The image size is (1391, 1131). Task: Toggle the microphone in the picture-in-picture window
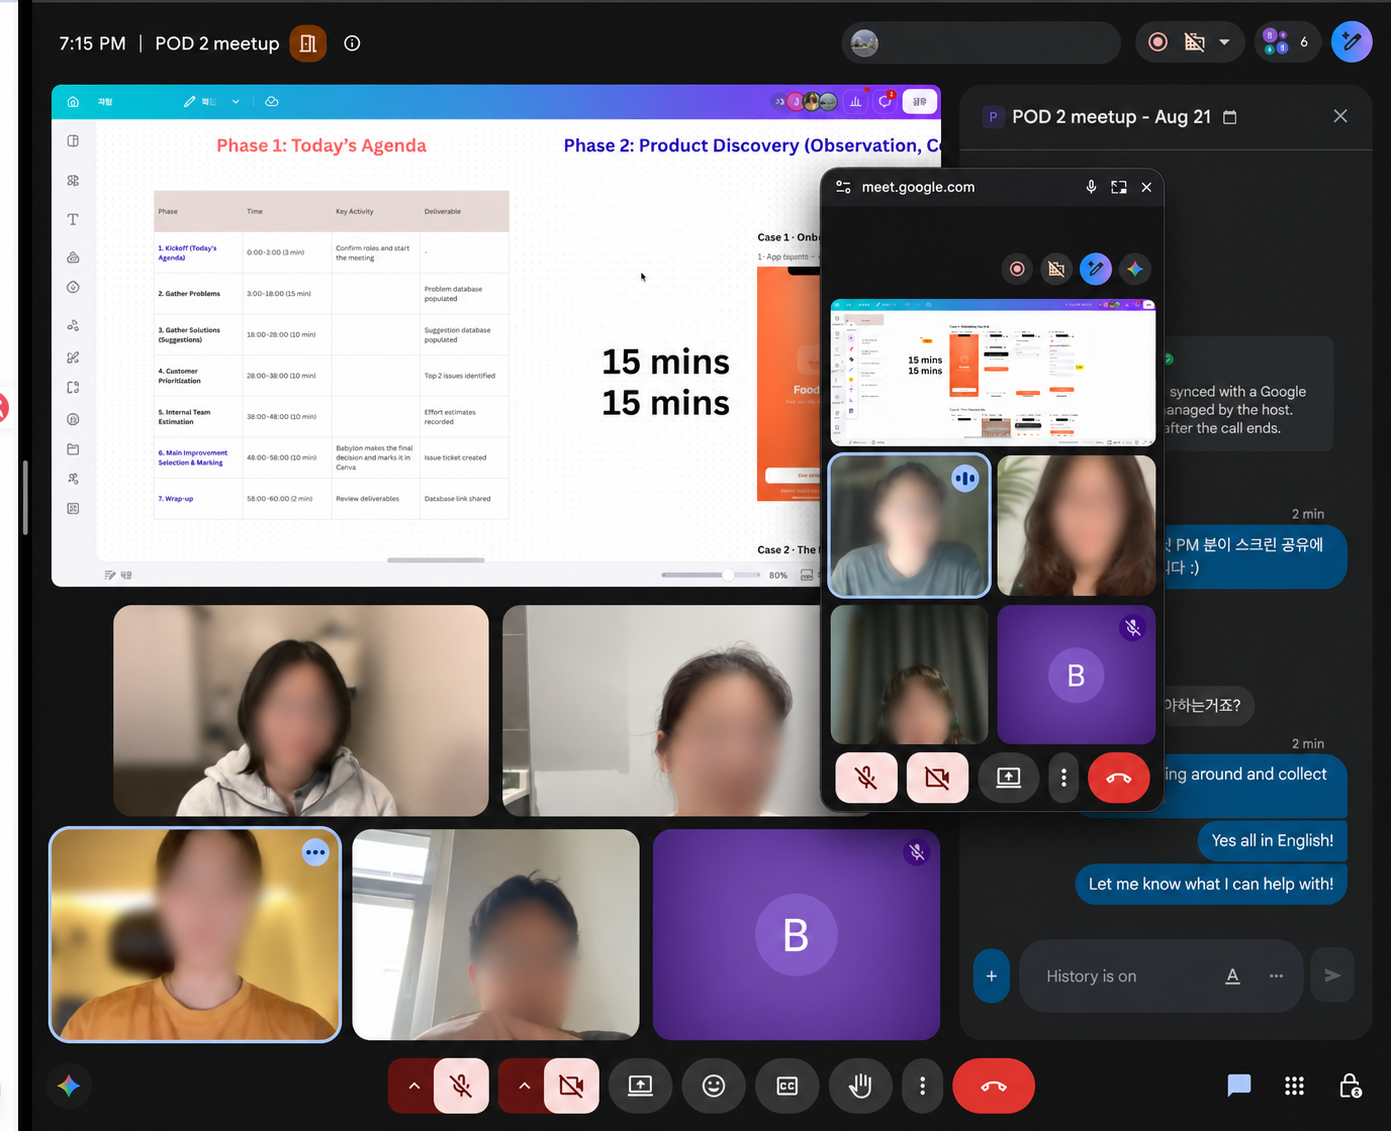866,777
